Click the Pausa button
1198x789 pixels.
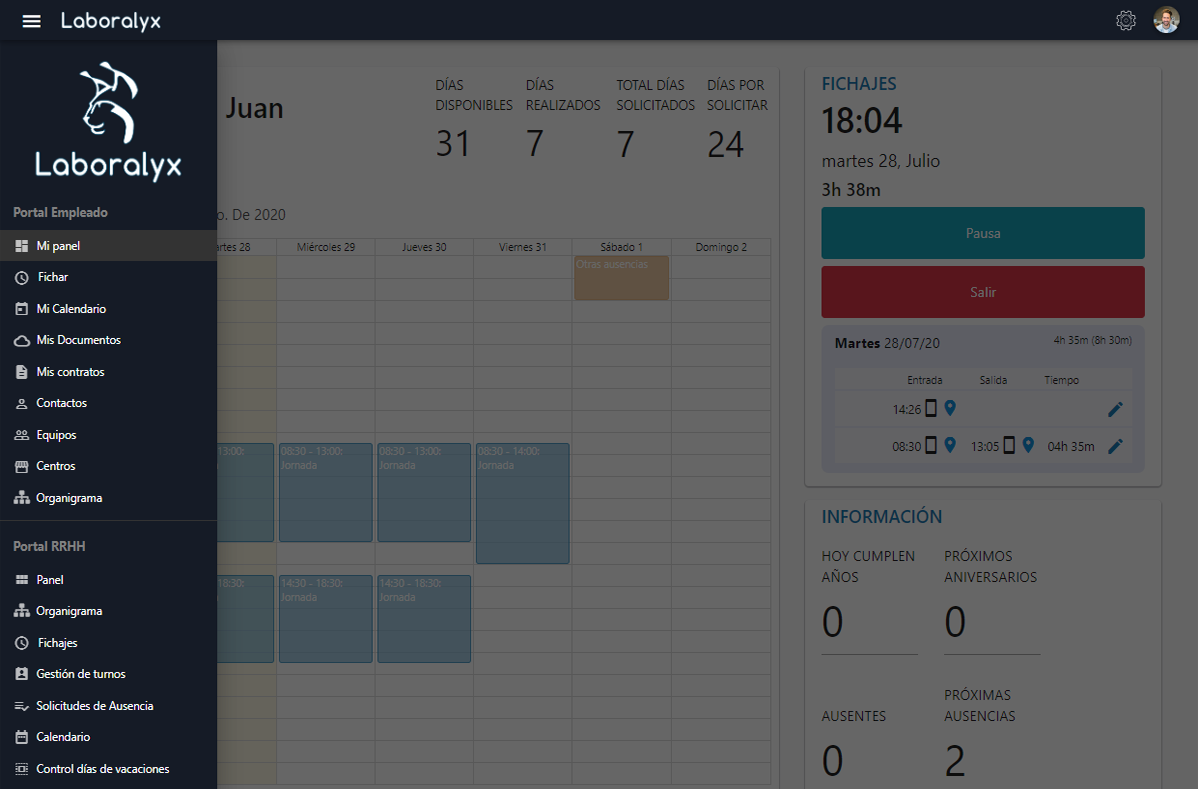tap(983, 233)
